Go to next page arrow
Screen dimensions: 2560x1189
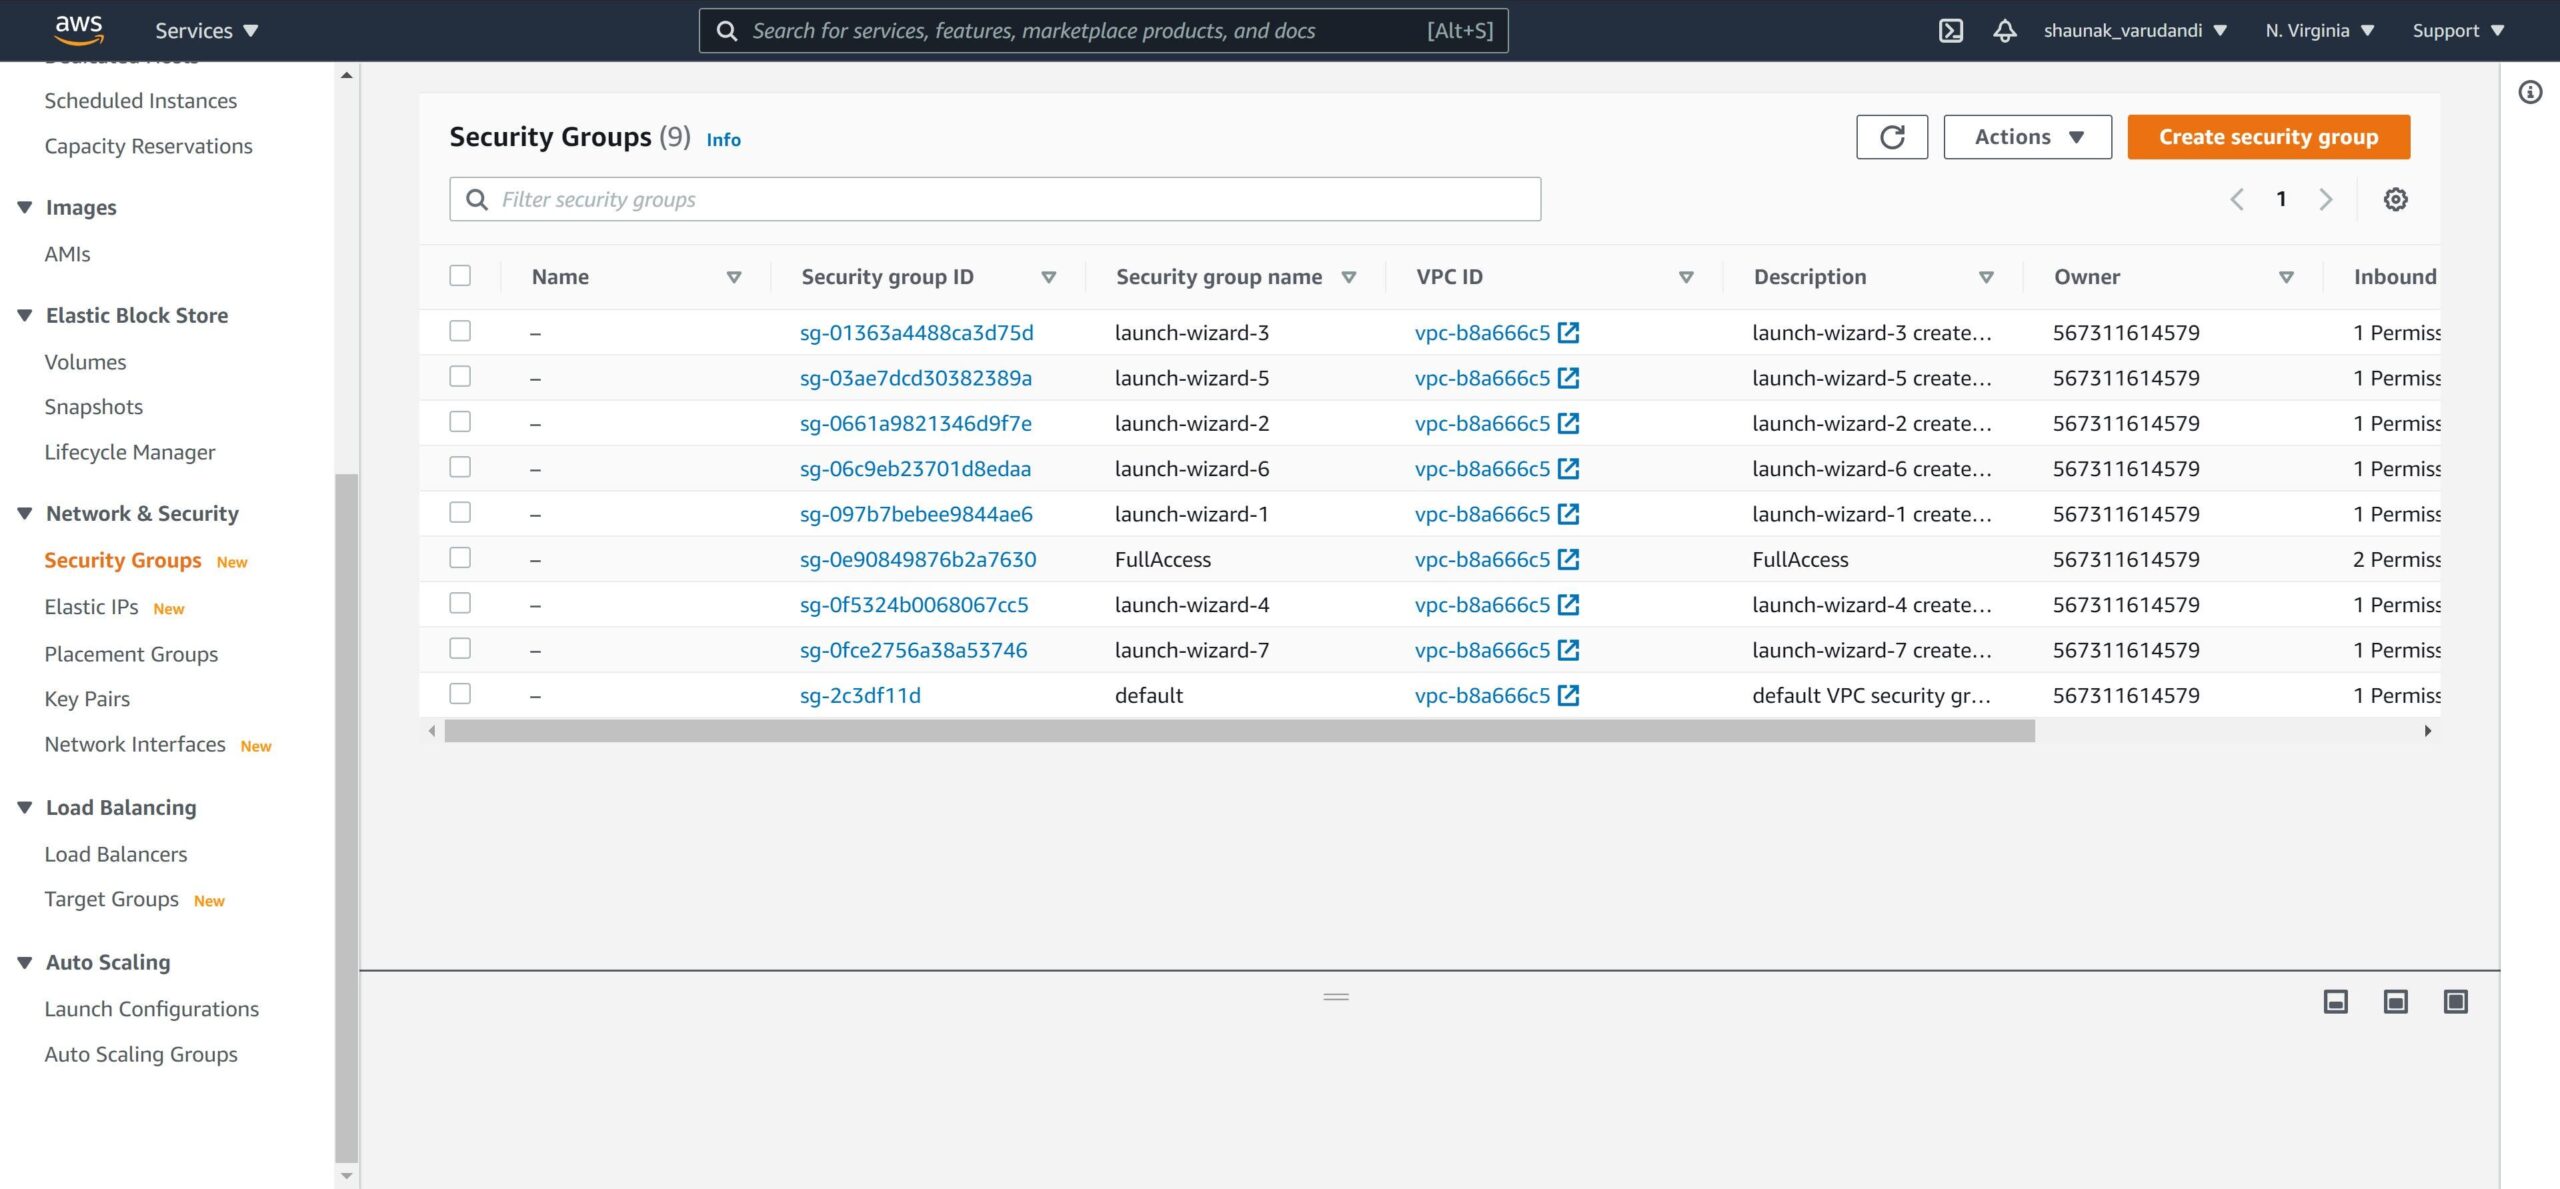pyautogui.click(x=2326, y=199)
